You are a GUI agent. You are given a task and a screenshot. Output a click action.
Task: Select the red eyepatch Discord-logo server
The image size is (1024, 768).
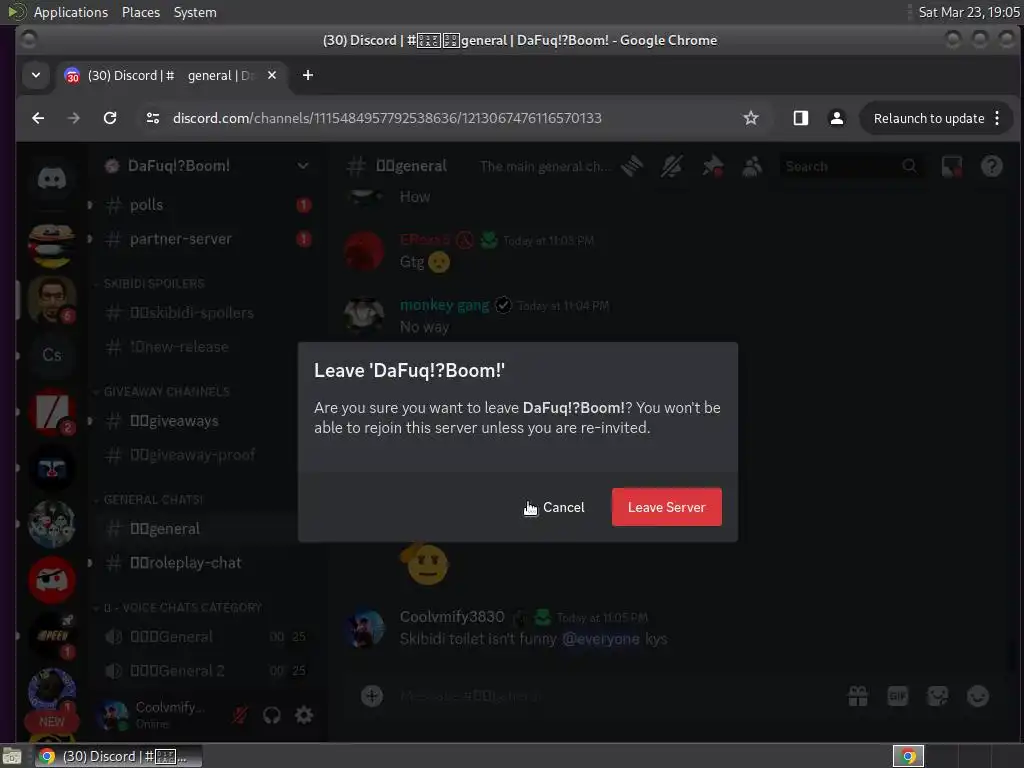(x=52, y=579)
